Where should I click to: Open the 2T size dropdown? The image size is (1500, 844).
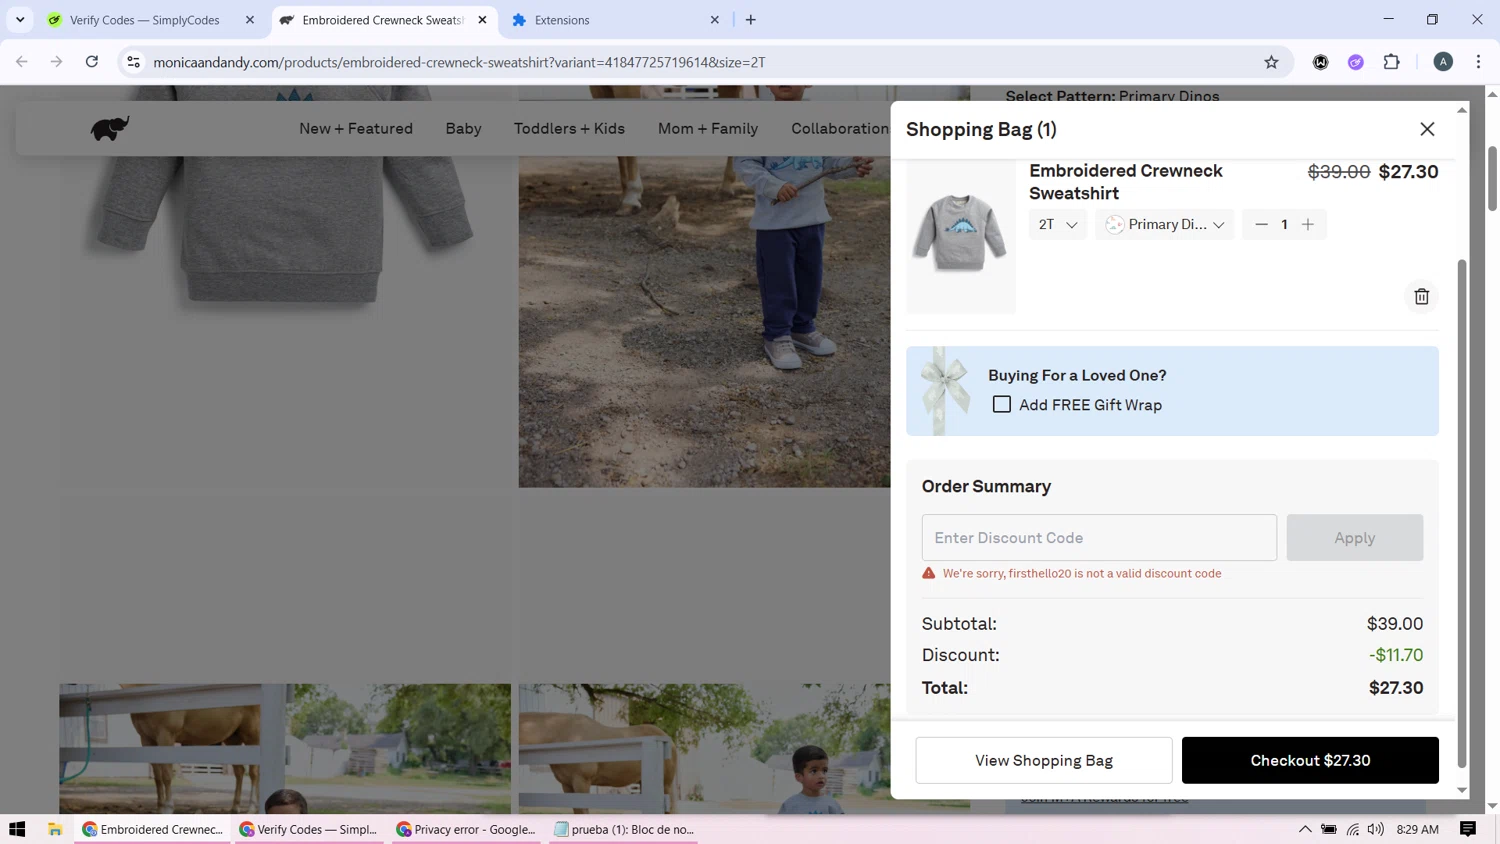click(x=1057, y=224)
